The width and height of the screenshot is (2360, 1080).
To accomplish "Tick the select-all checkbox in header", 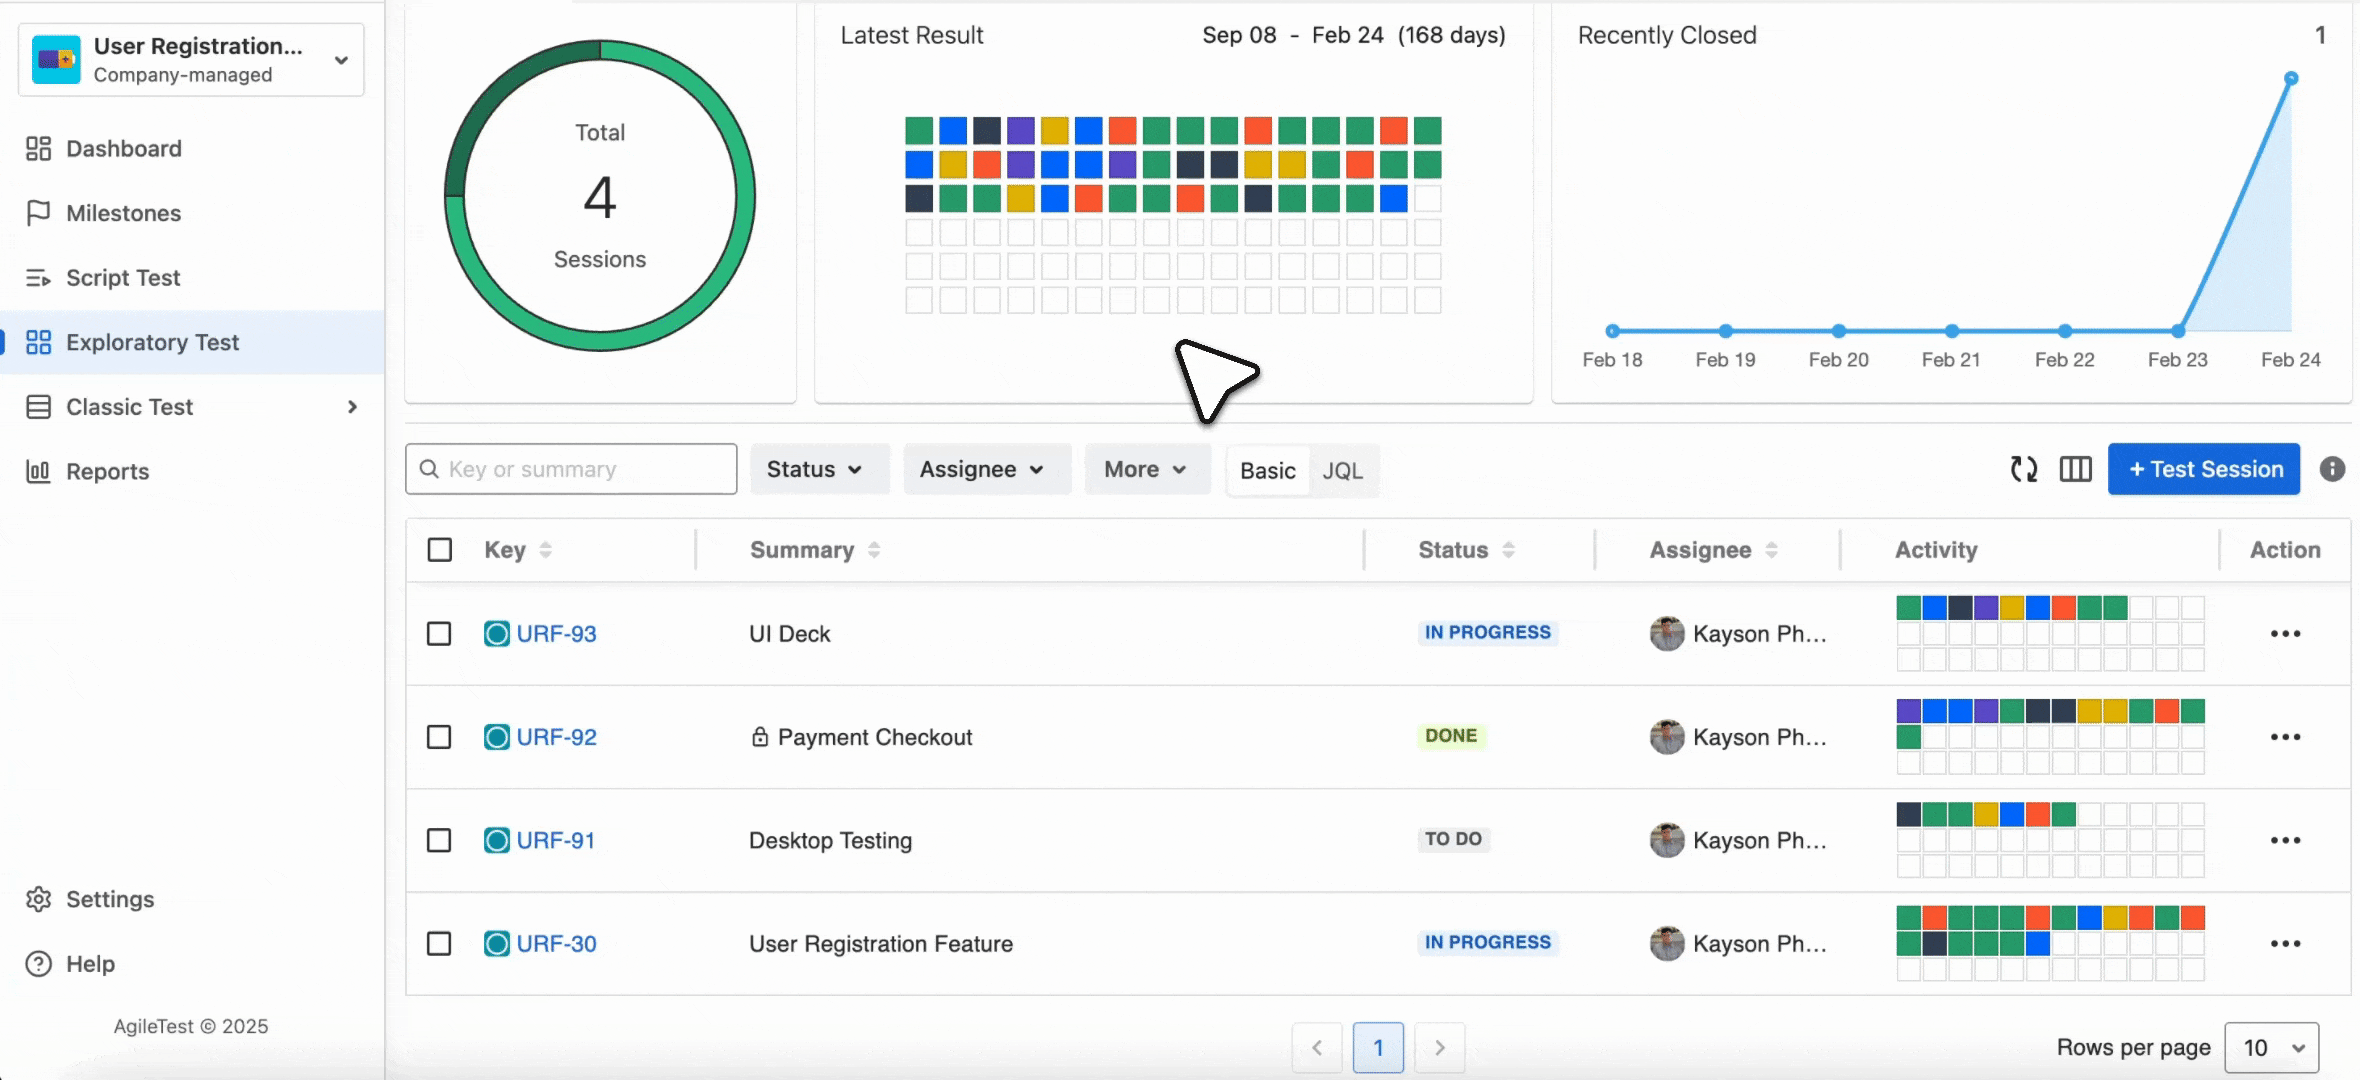I will point(439,550).
